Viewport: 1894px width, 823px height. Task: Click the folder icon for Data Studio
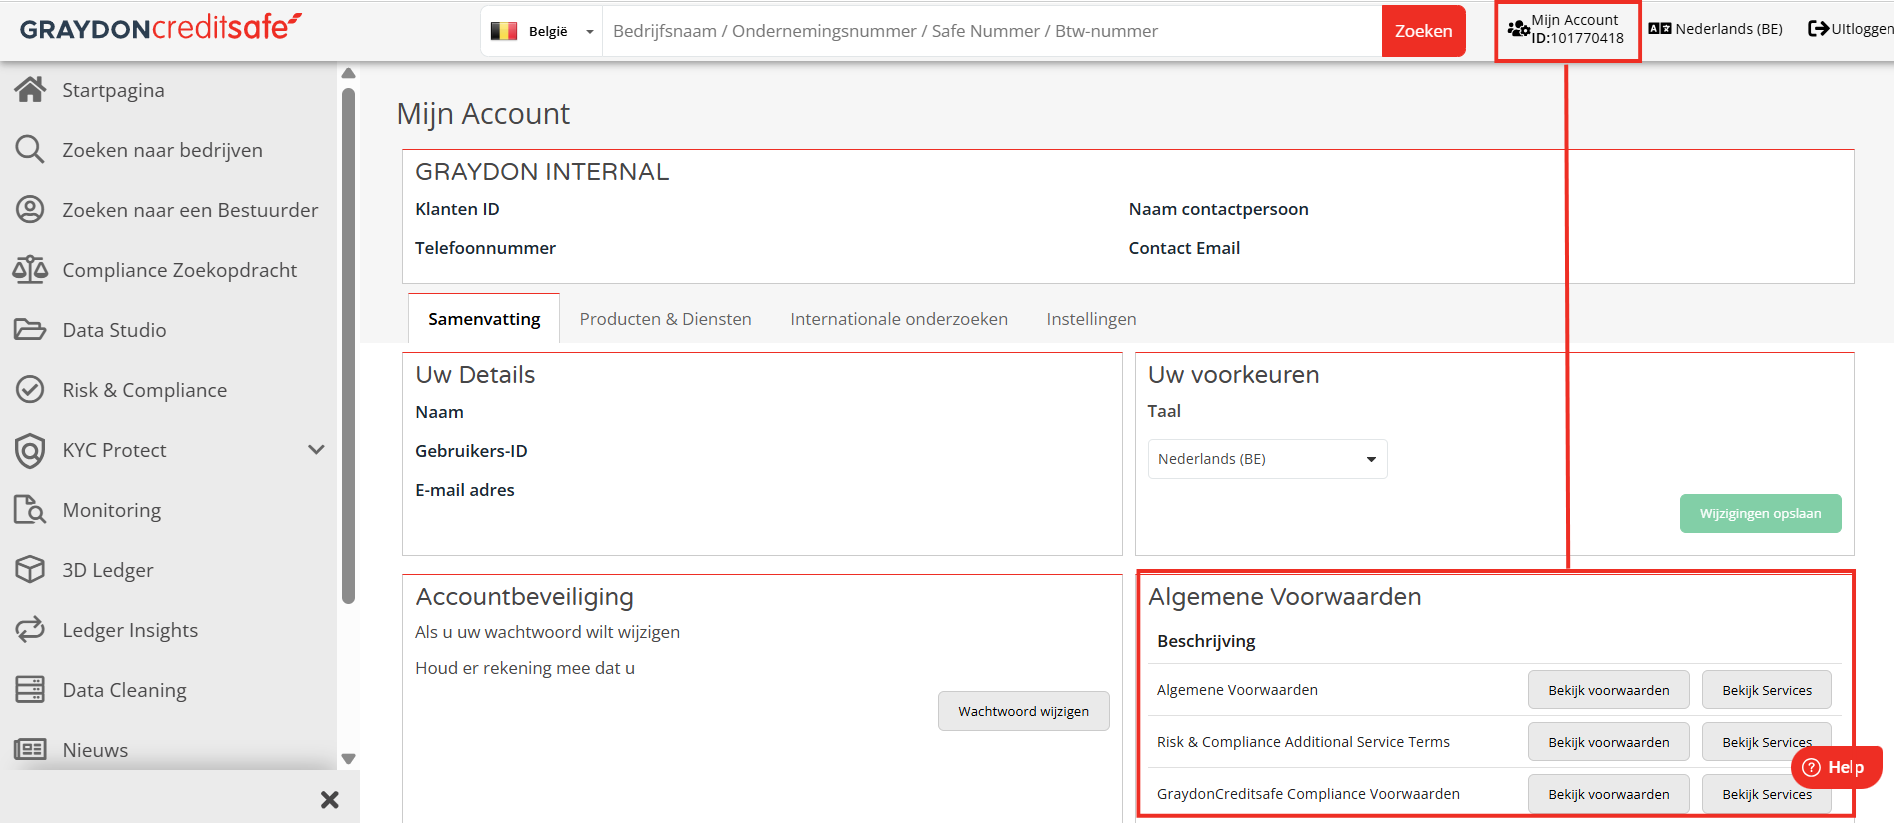pos(30,330)
